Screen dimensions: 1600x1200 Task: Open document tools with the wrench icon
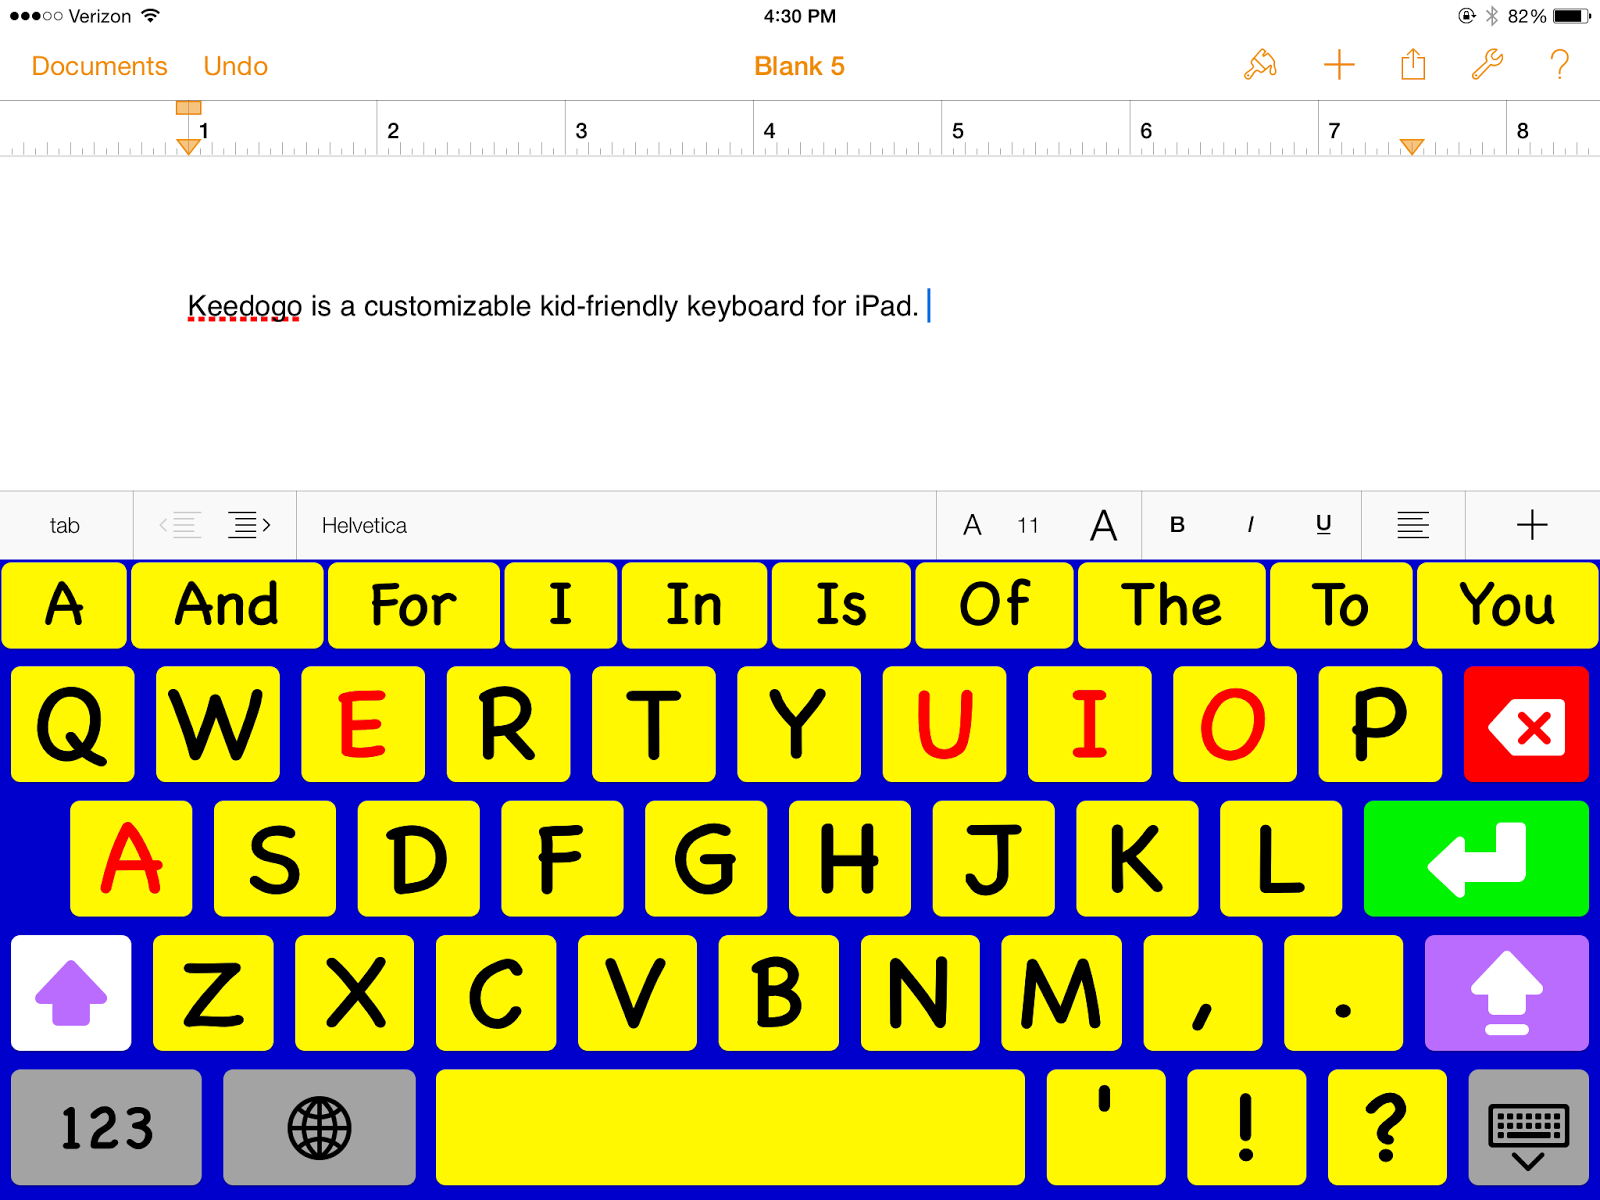click(x=1486, y=64)
